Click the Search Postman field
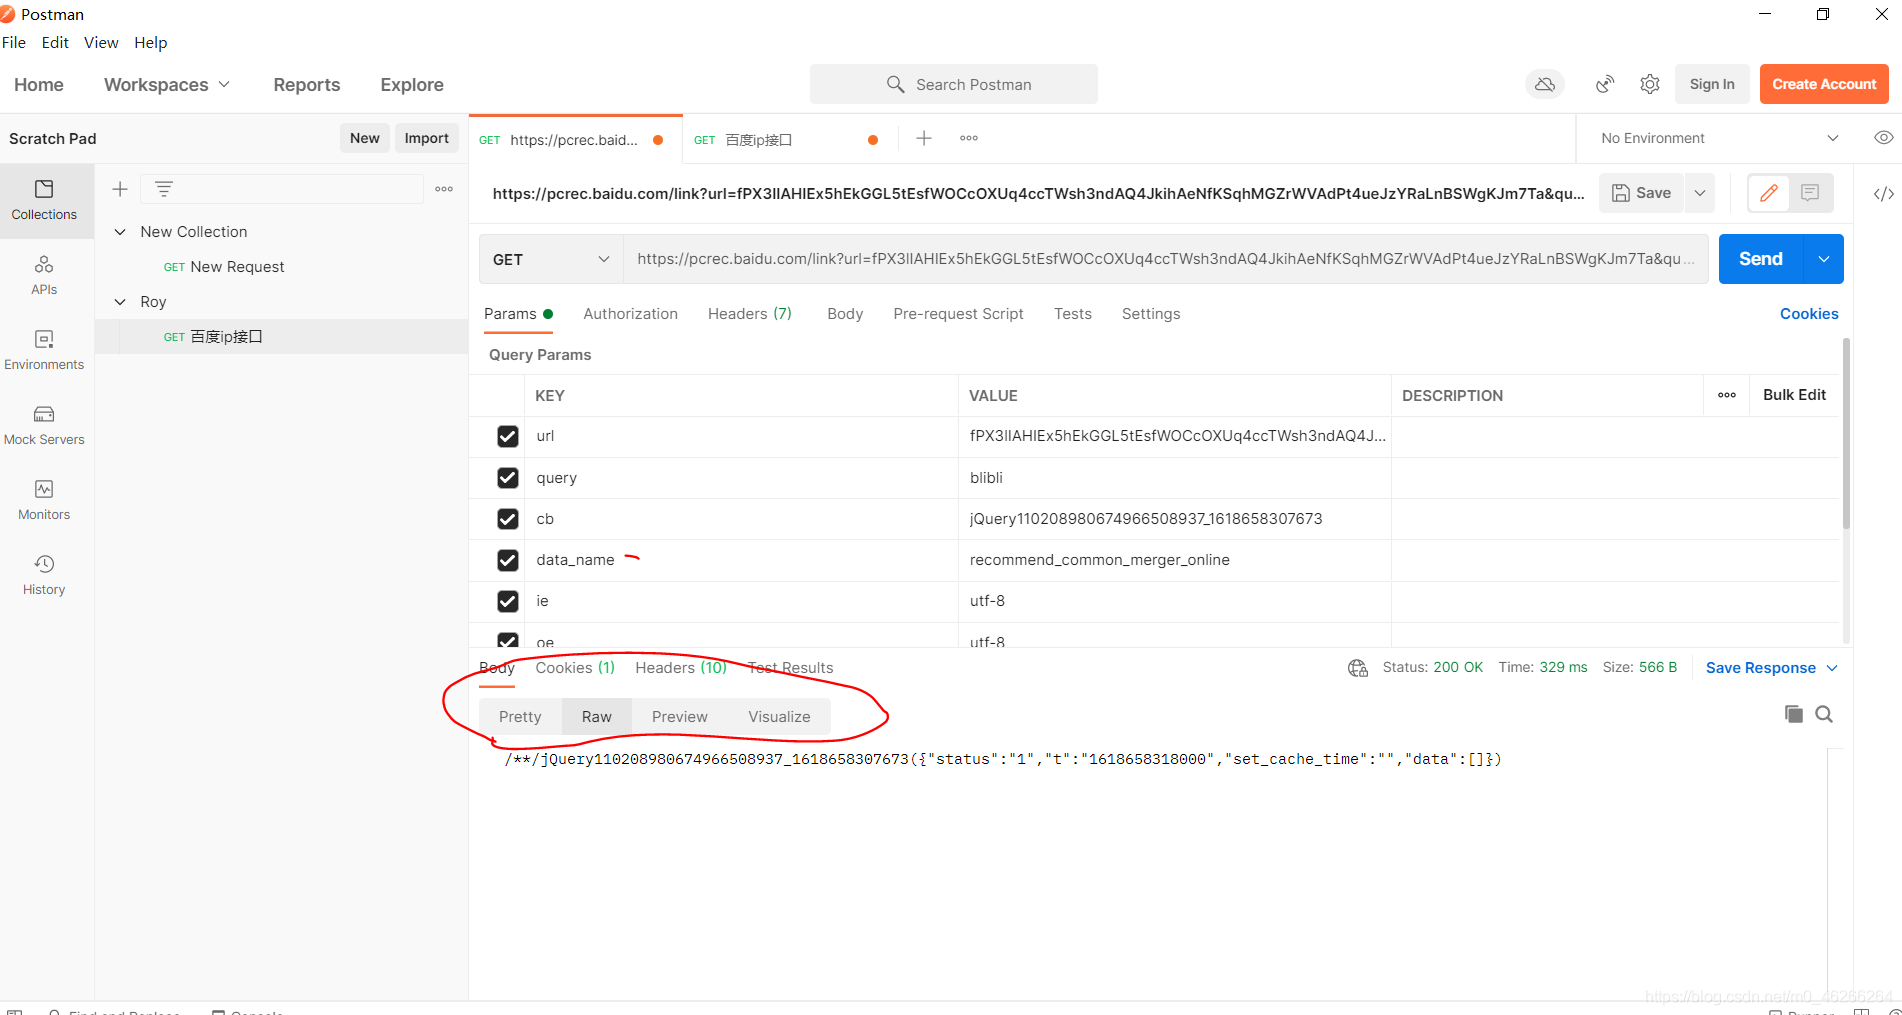 click(954, 84)
